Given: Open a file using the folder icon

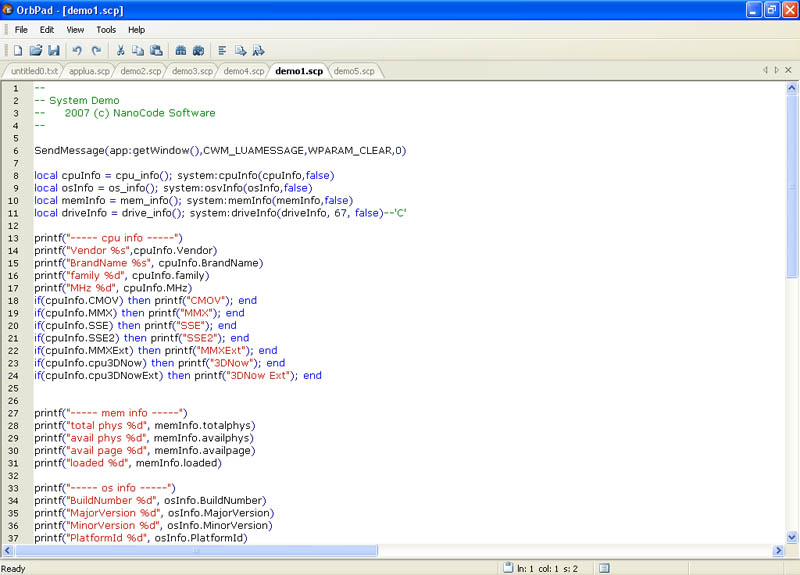Looking at the screenshot, I should tap(35, 50).
